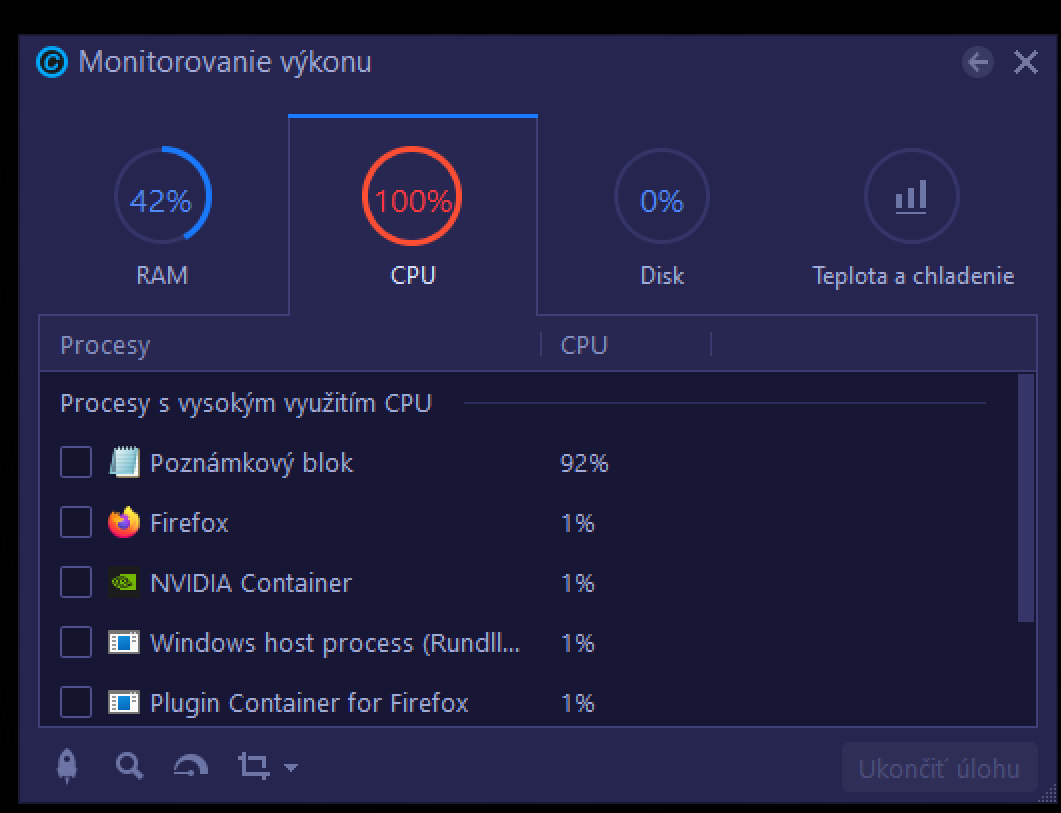Screen dimensions: 1061x813
Task: Click the speedometer gauge icon
Action: coord(191,767)
